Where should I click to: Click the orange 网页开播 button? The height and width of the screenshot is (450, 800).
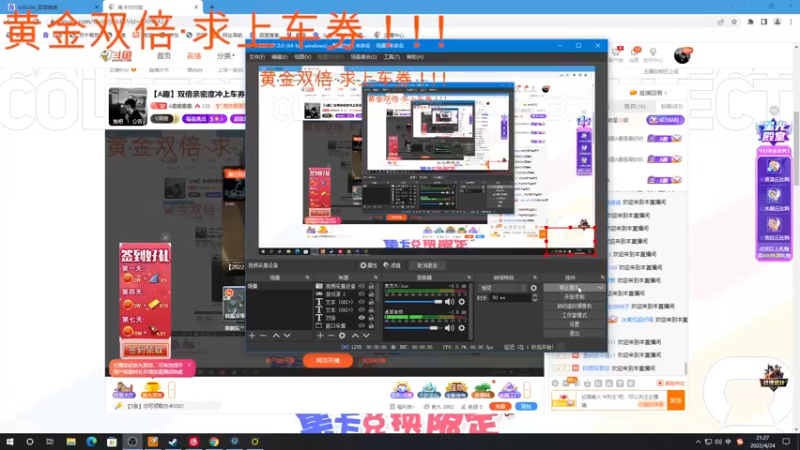coord(328,361)
